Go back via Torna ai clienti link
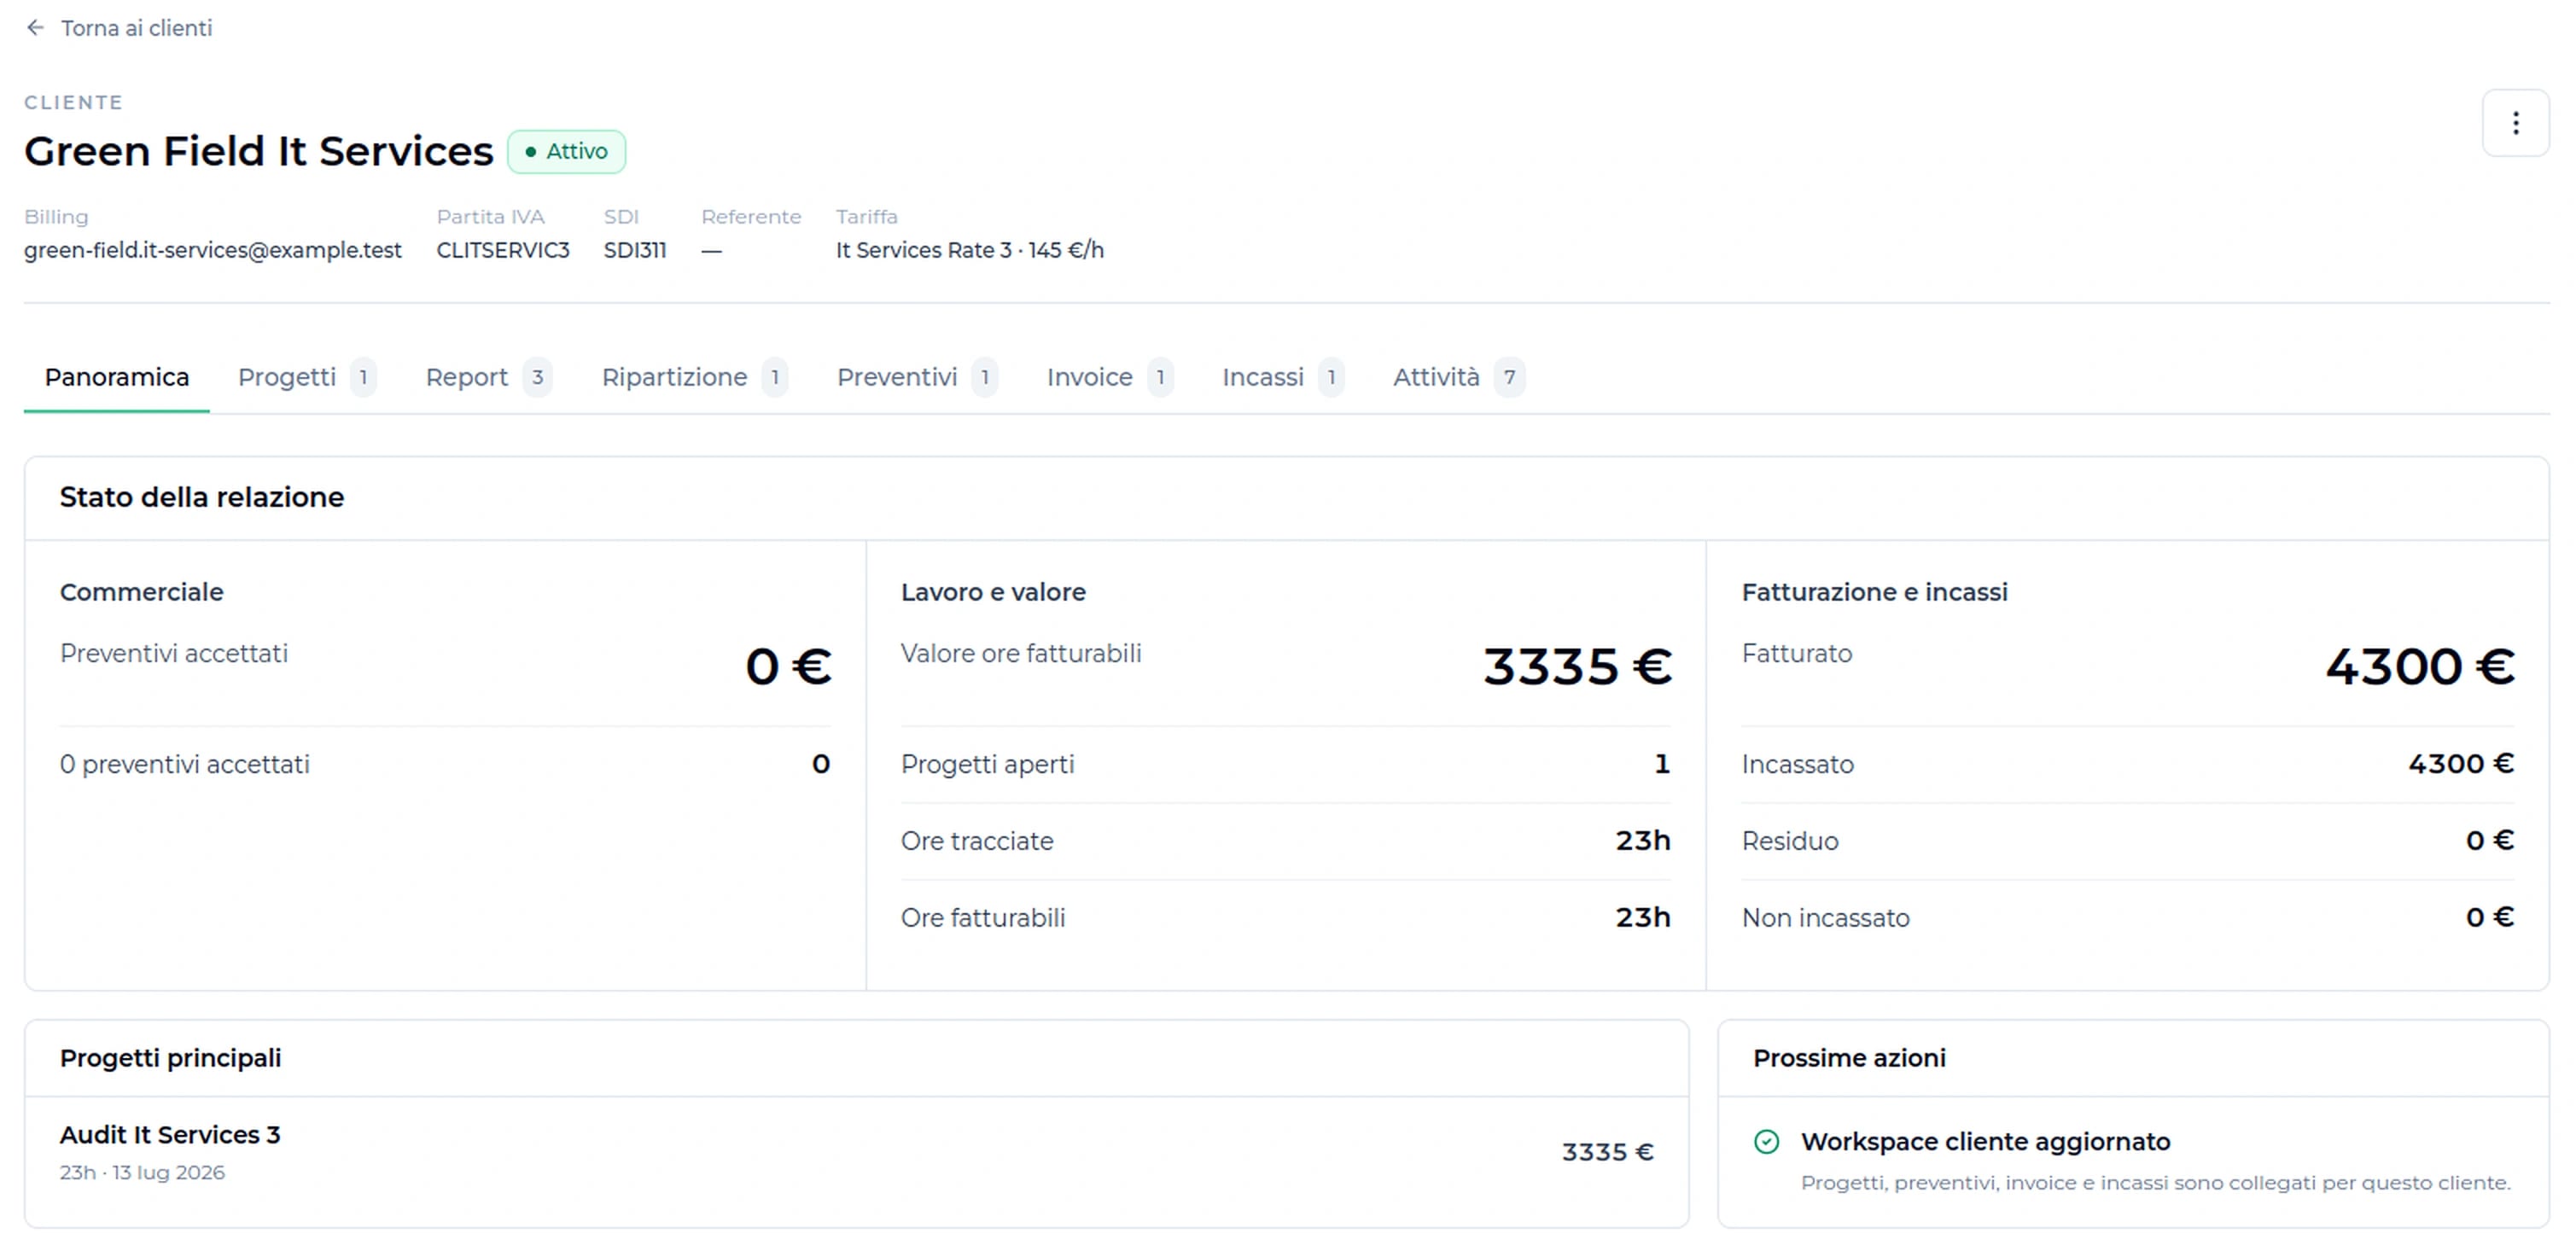 pos(119,28)
